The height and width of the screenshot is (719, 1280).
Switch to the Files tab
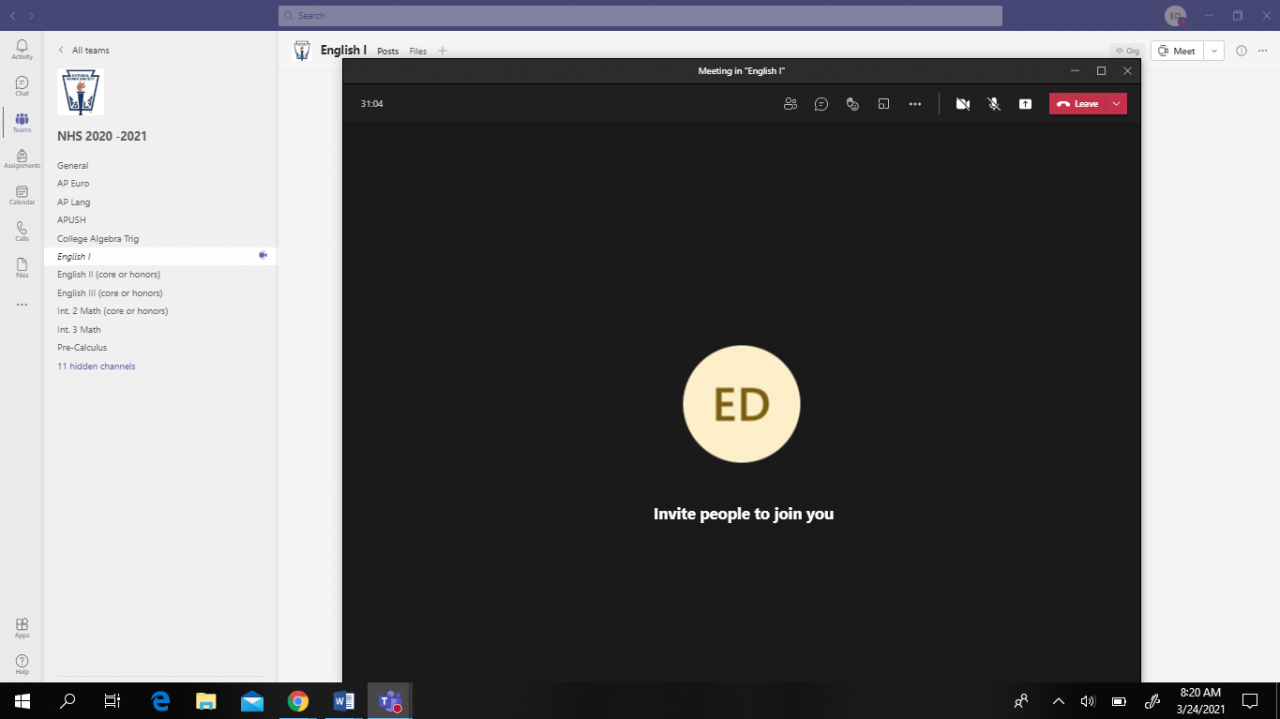coord(418,51)
